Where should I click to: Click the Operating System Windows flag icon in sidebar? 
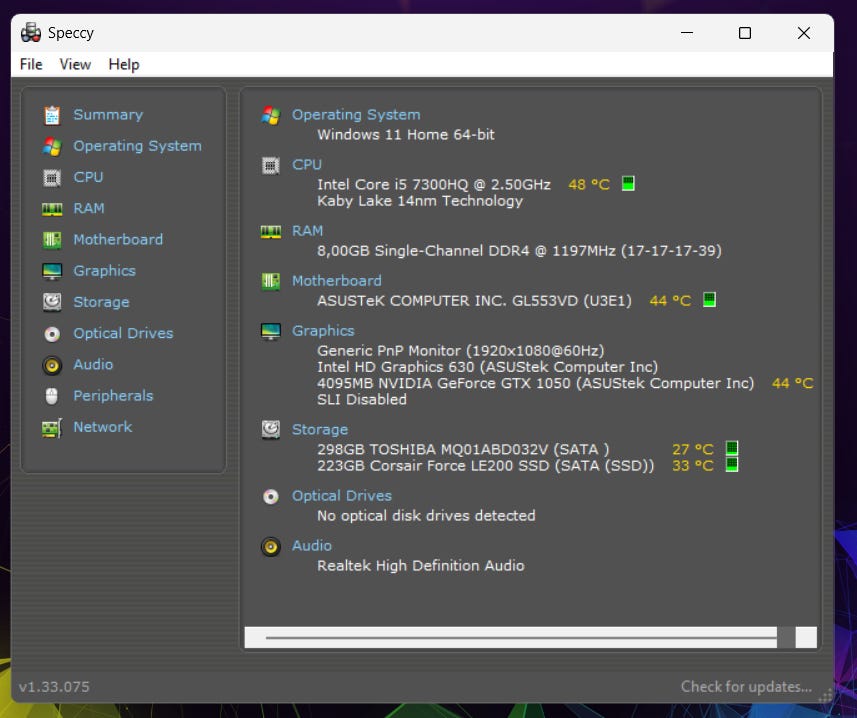(x=52, y=146)
